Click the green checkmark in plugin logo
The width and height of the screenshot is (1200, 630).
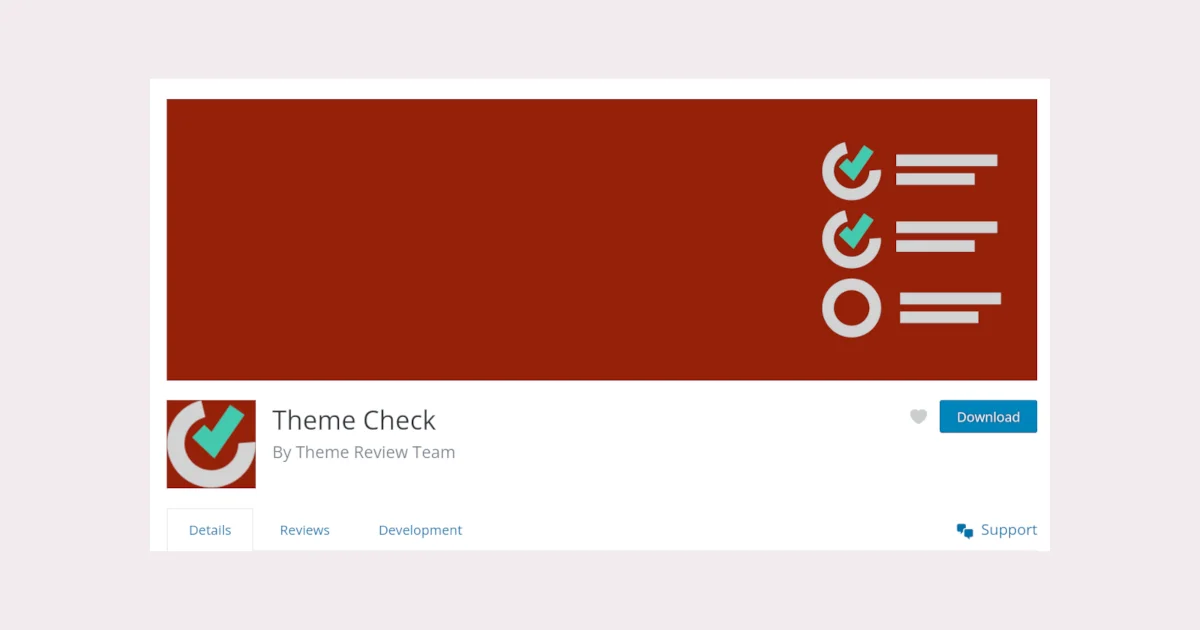pyautogui.click(x=218, y=431)
